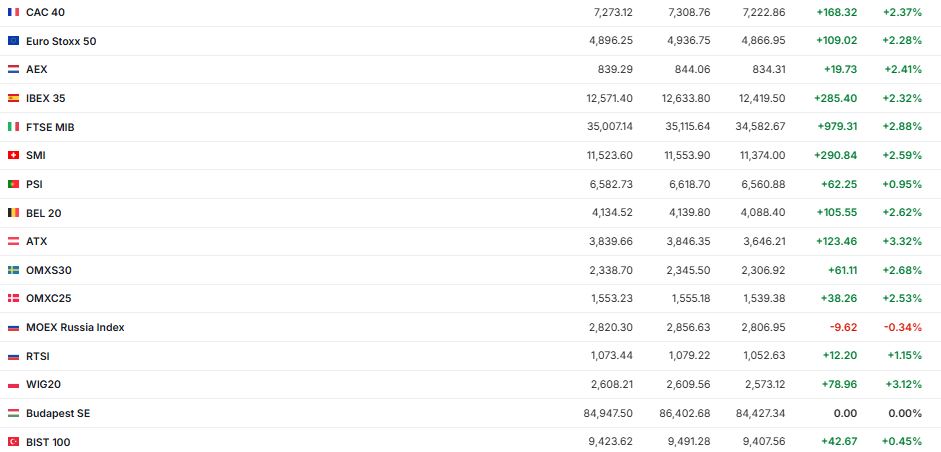Go to the OMXS30 index page

coord(48,270)
